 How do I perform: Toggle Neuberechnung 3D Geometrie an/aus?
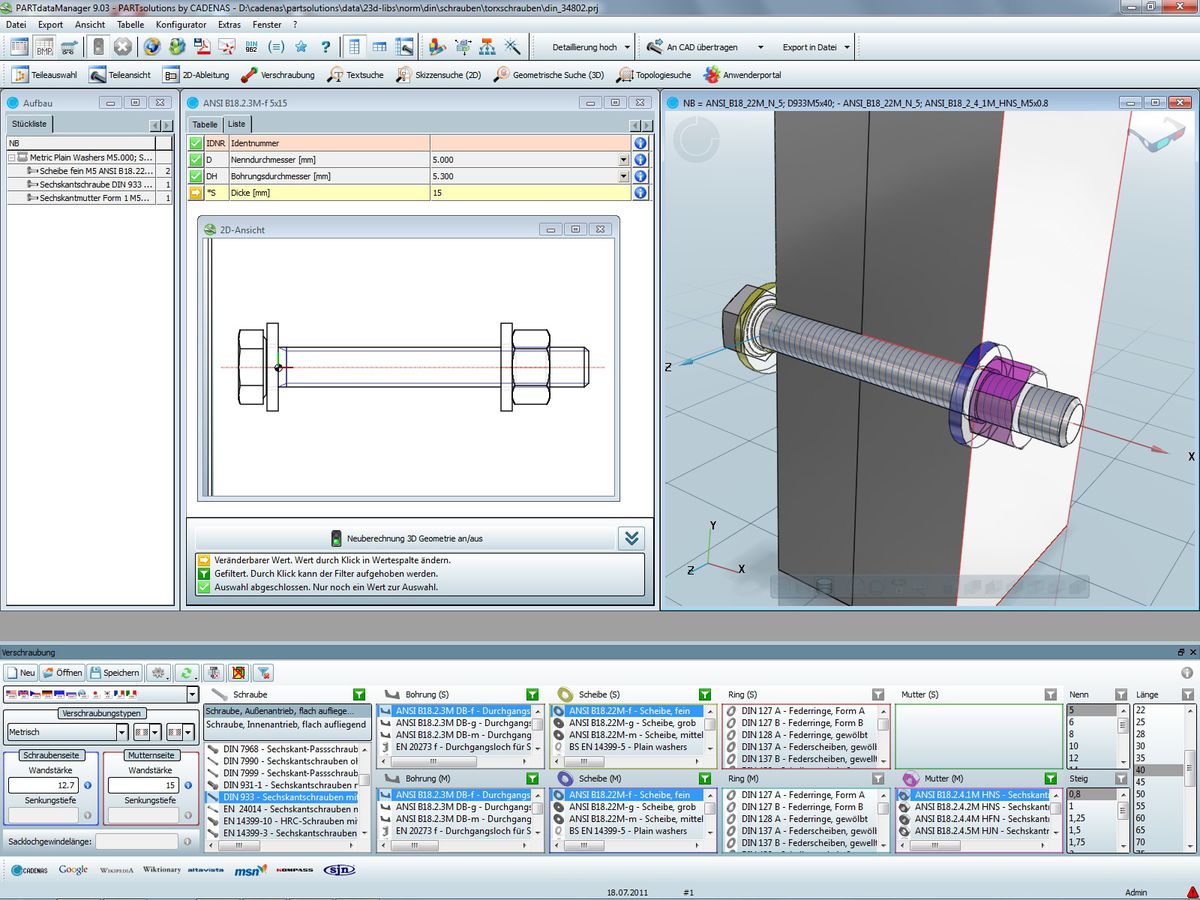coord(407,538)
